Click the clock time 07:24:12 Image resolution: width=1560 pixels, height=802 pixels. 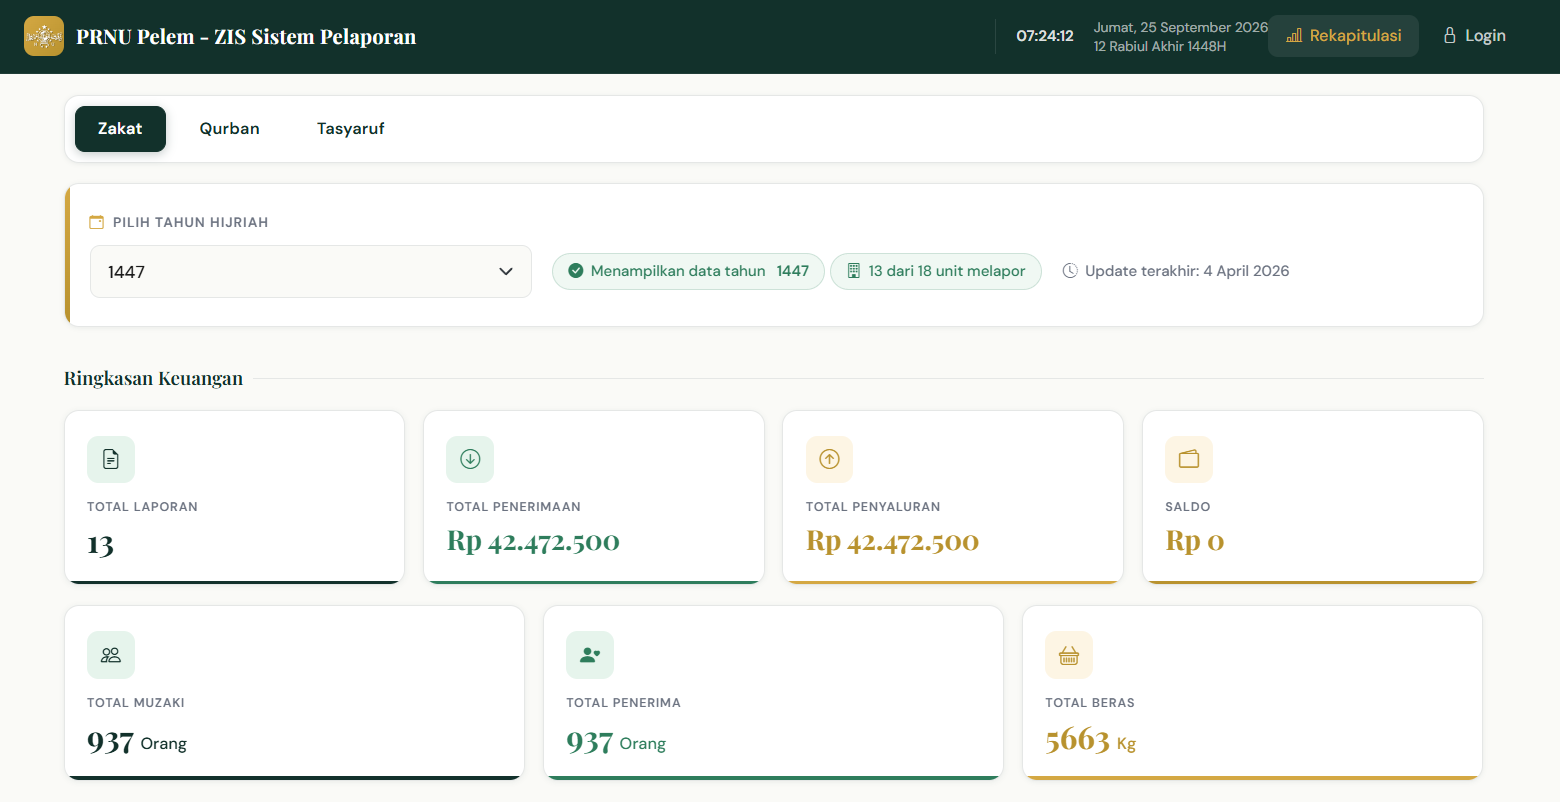coord(1045,36)
